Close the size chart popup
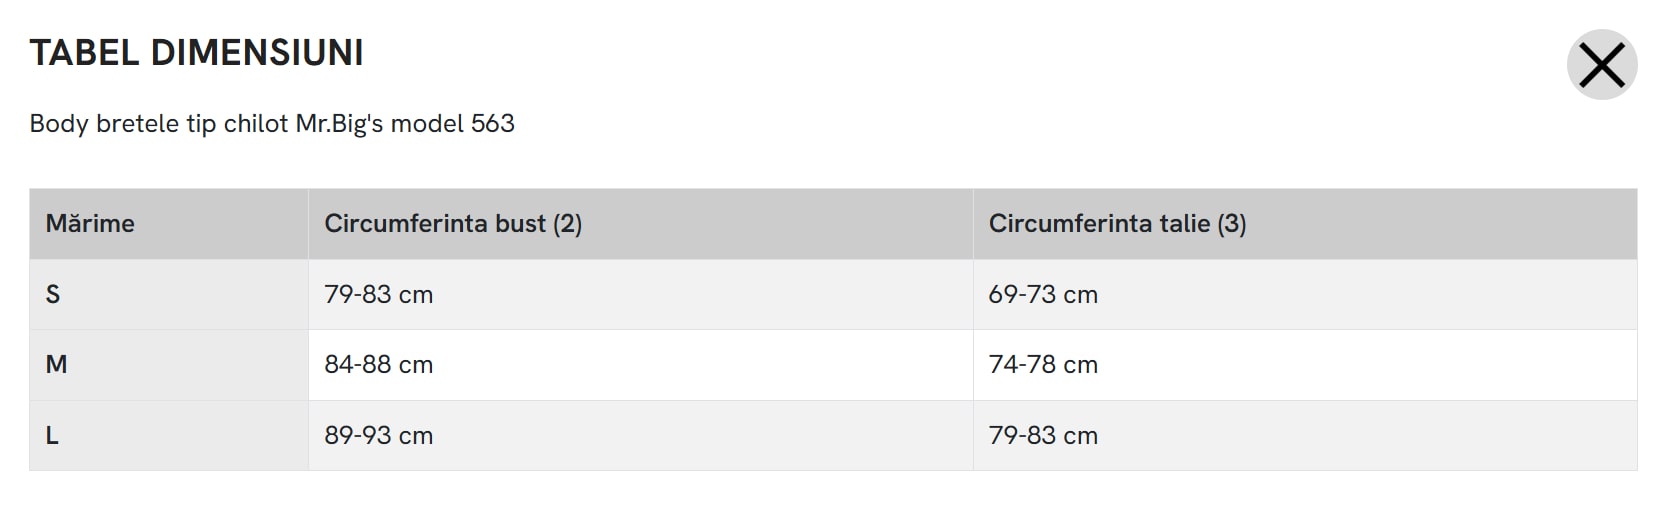 point(1601,66)
